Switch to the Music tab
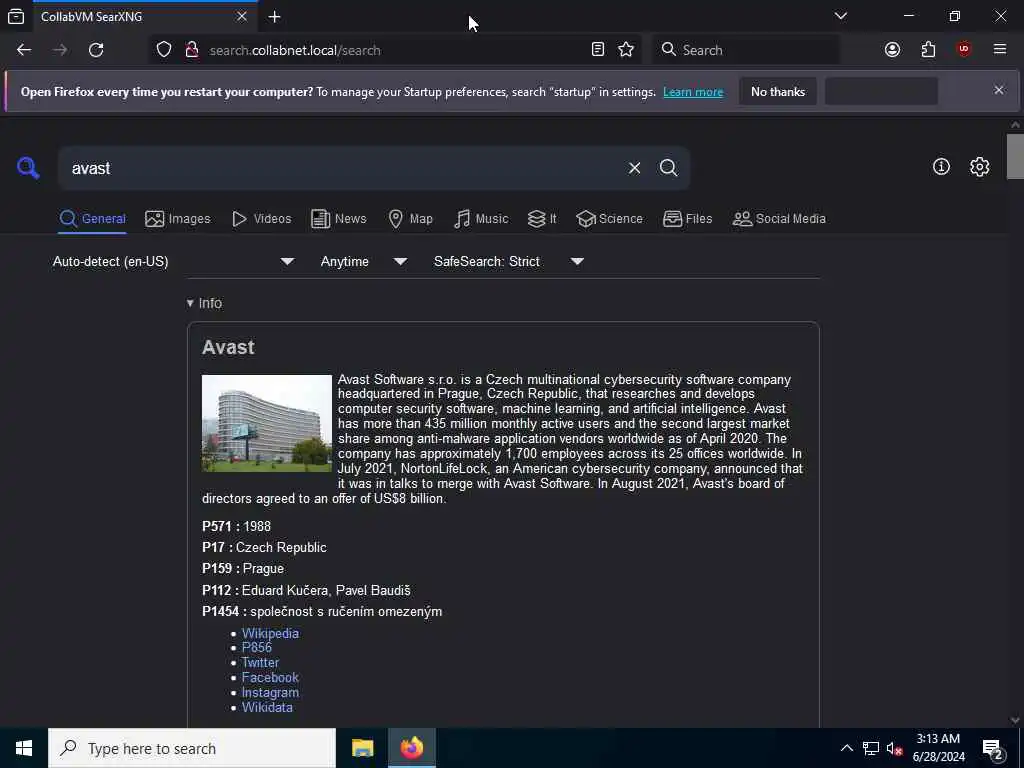The height and width of the screenshot is (768, 1024). (x=481, y=219)
